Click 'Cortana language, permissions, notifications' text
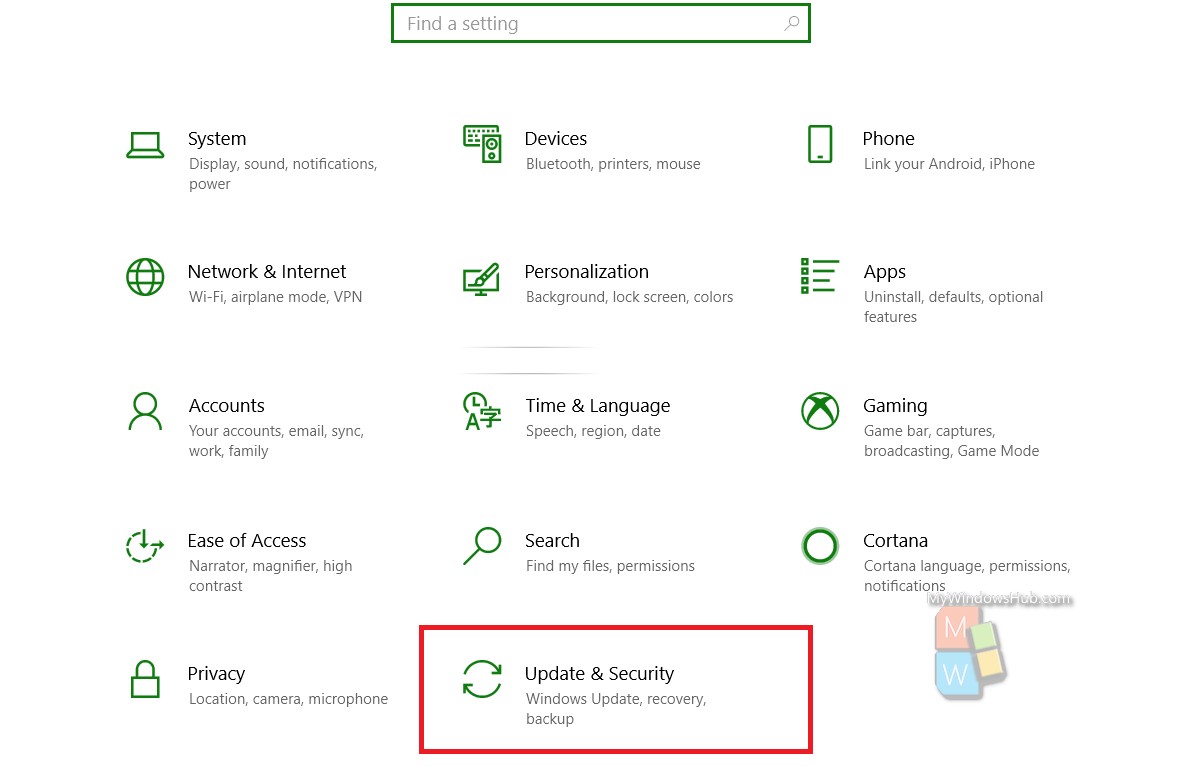Screen dimensions: 1182x767 [x=967, y=576]
